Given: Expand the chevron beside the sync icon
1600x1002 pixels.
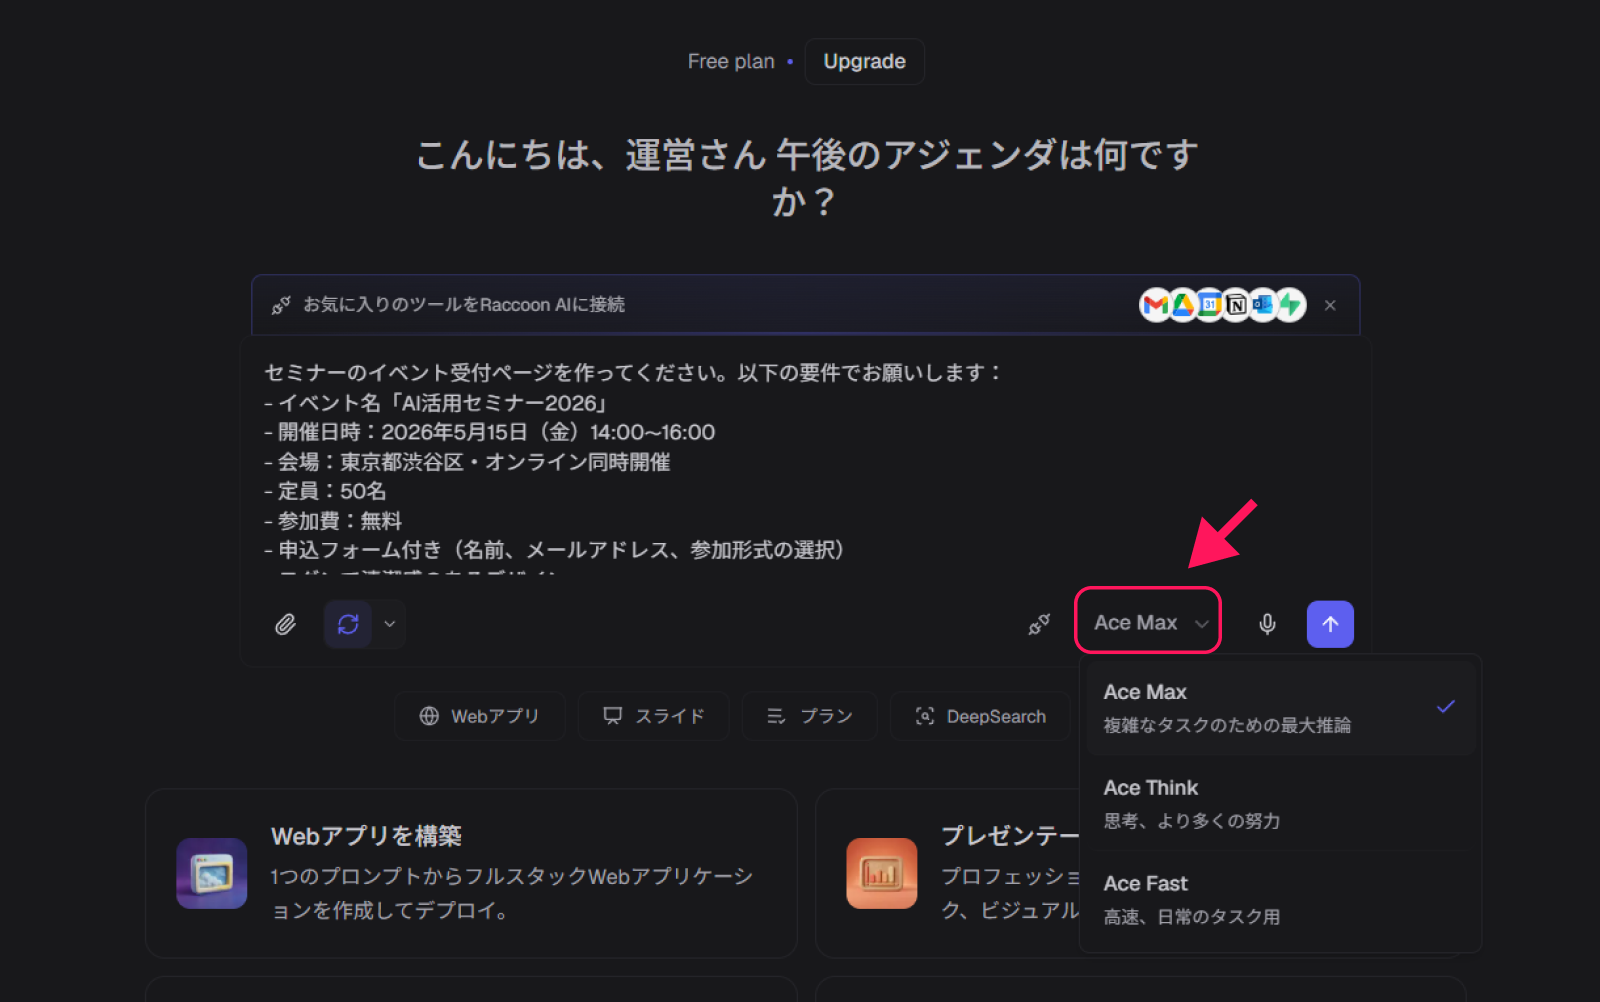Looking at the screenshot, I should [390, 624].
